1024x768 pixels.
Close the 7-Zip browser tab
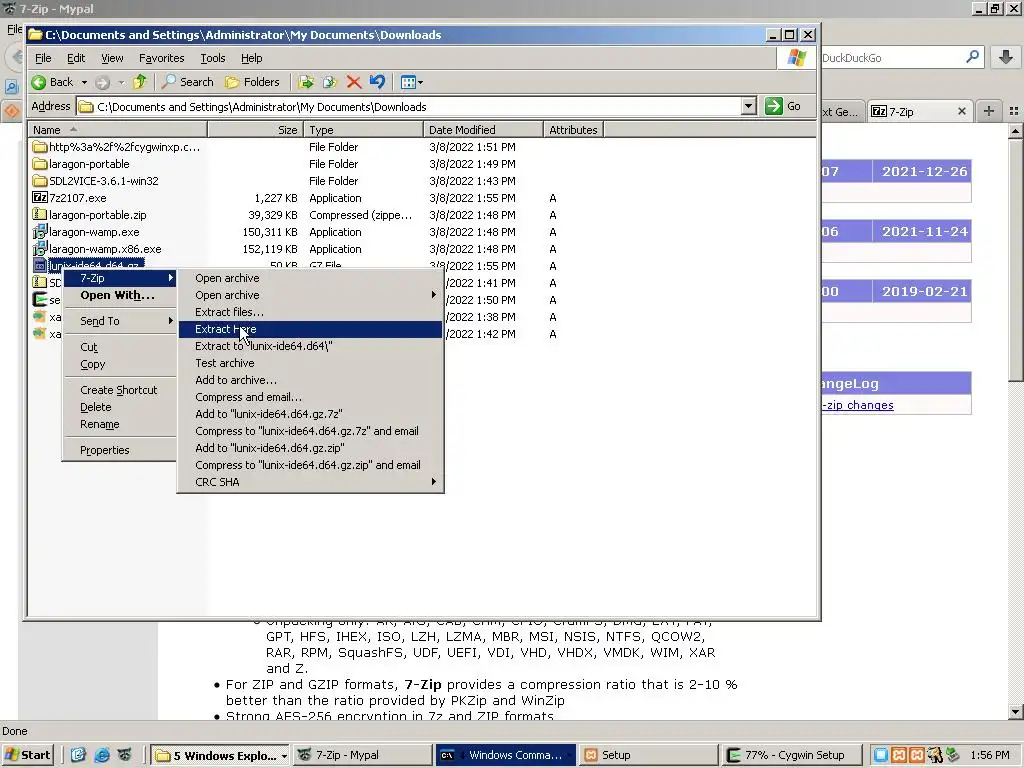point(961,112)
